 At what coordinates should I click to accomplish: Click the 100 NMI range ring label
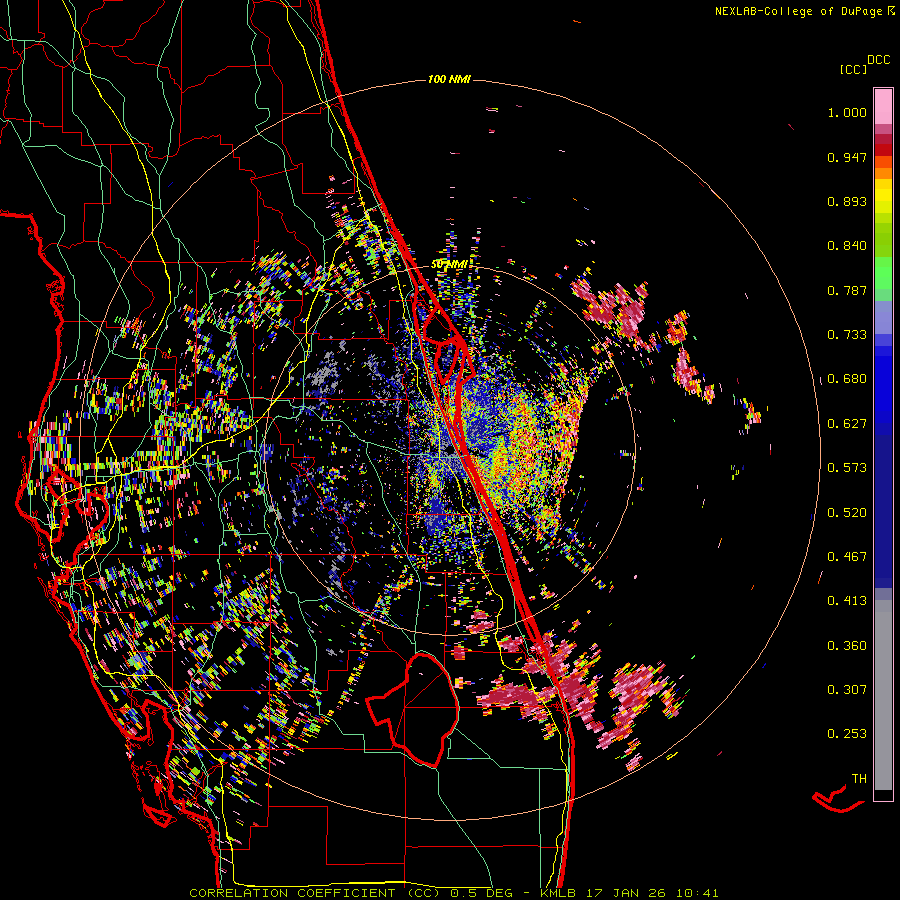click(x=449, y=79)
